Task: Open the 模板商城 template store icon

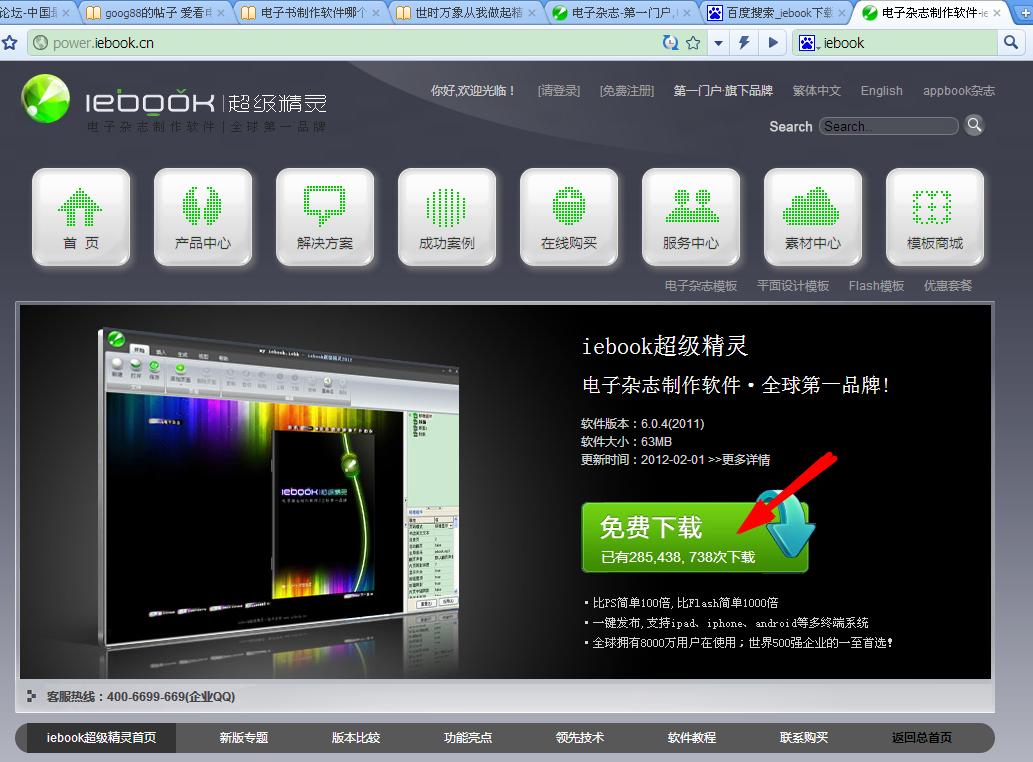Action: pyautogui.click(x=935, y=217)
